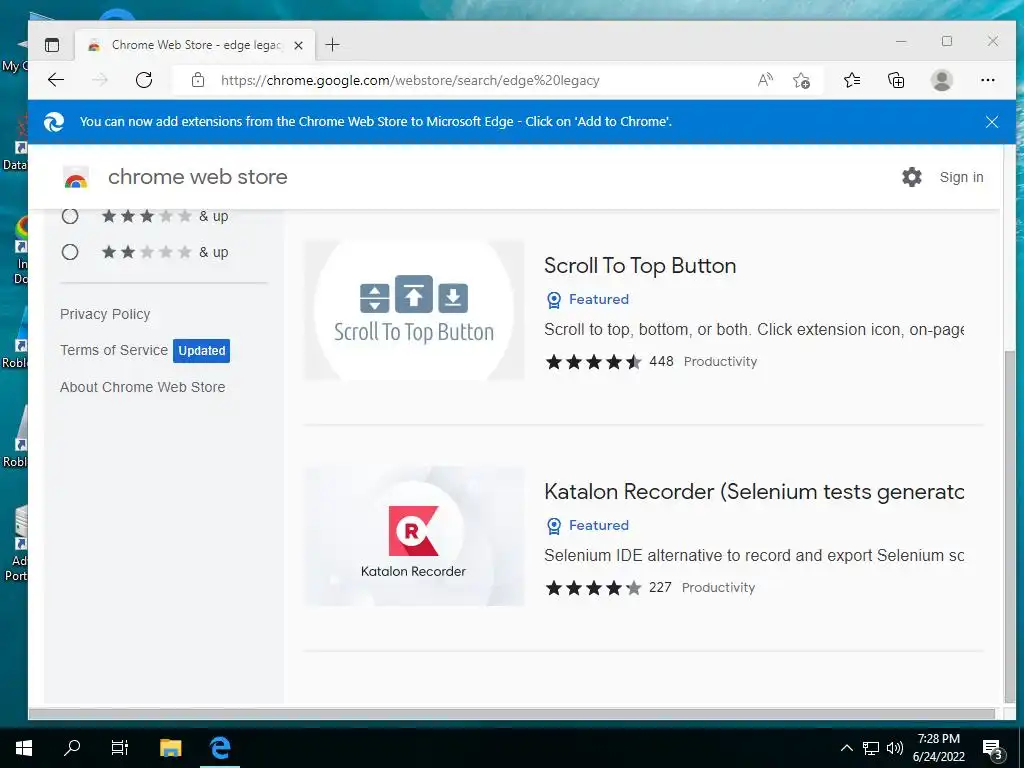Open the Katalon Recorder thumbnail image

tap(414, 536)
